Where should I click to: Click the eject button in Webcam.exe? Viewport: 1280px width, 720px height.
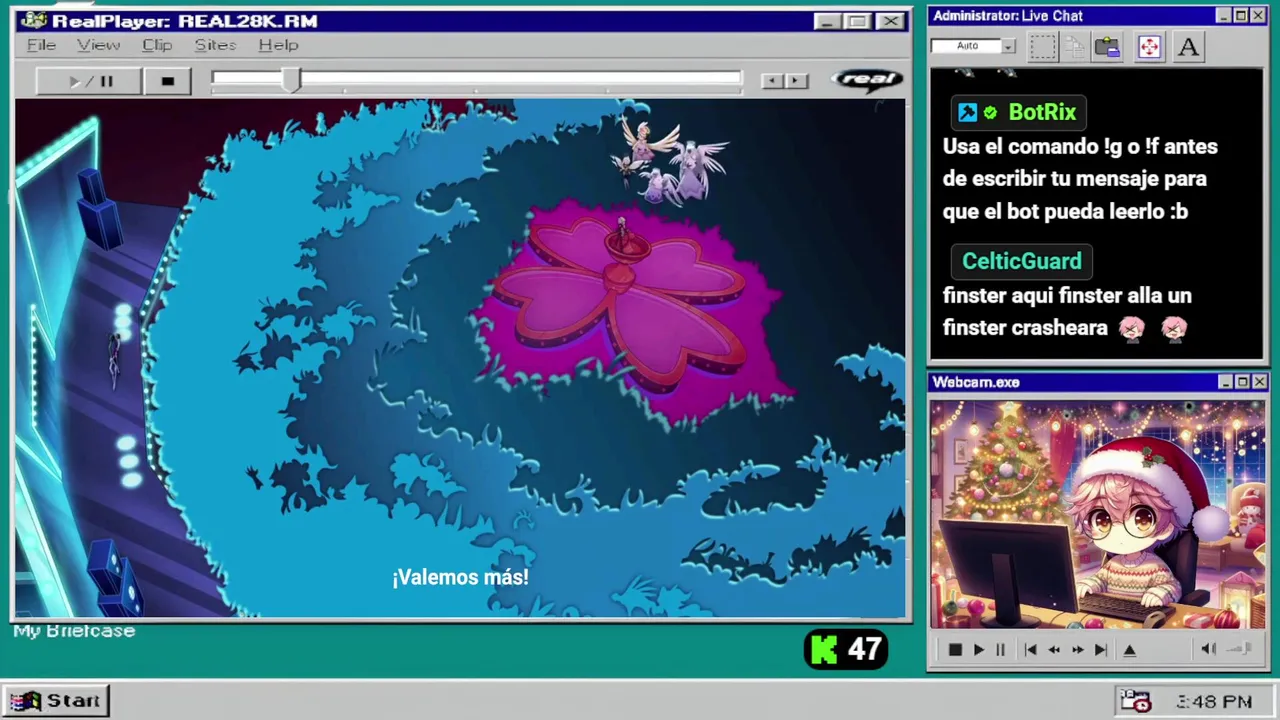coord(1129,650)
